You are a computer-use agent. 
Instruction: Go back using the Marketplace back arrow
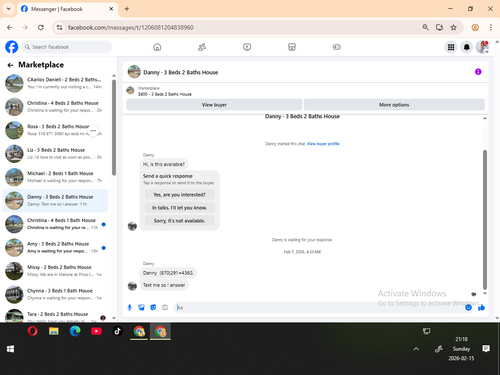point(10,65)
